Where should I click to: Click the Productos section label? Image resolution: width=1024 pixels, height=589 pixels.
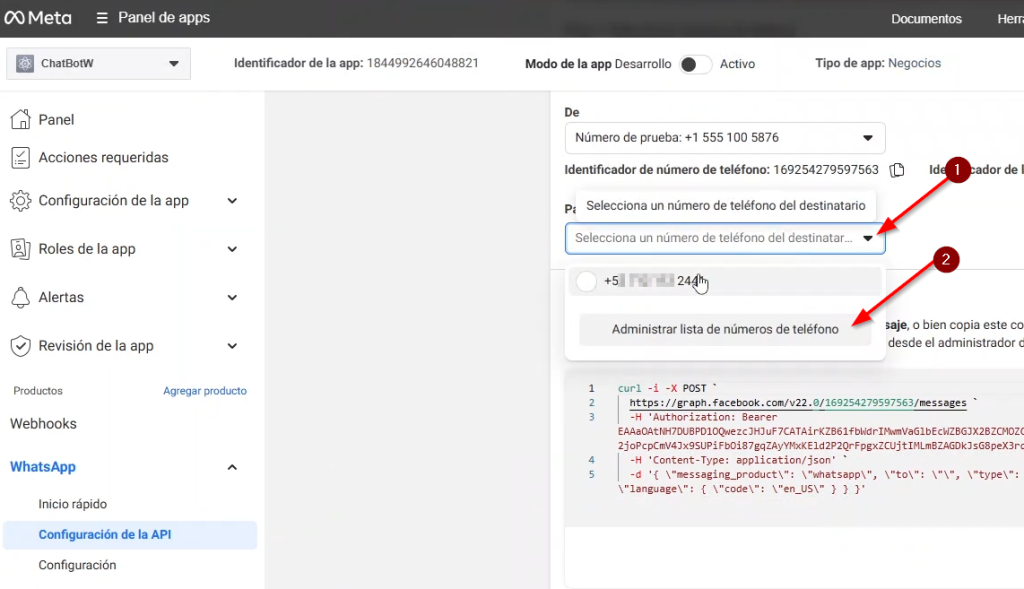pos(38,390)
